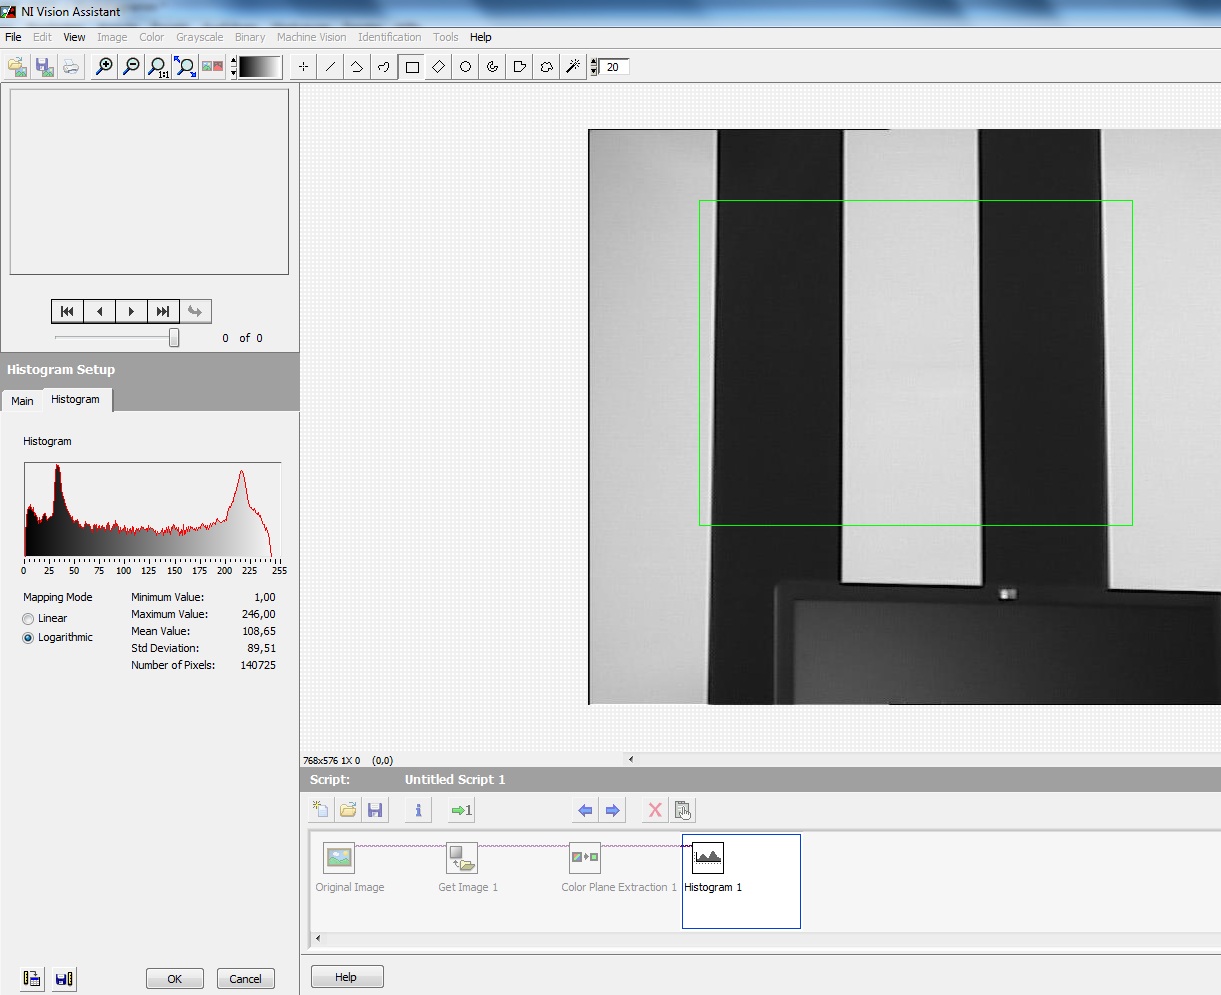Open script with folder icon in Script toolbar
This screenshot has width=1221, height=995.
348,810
